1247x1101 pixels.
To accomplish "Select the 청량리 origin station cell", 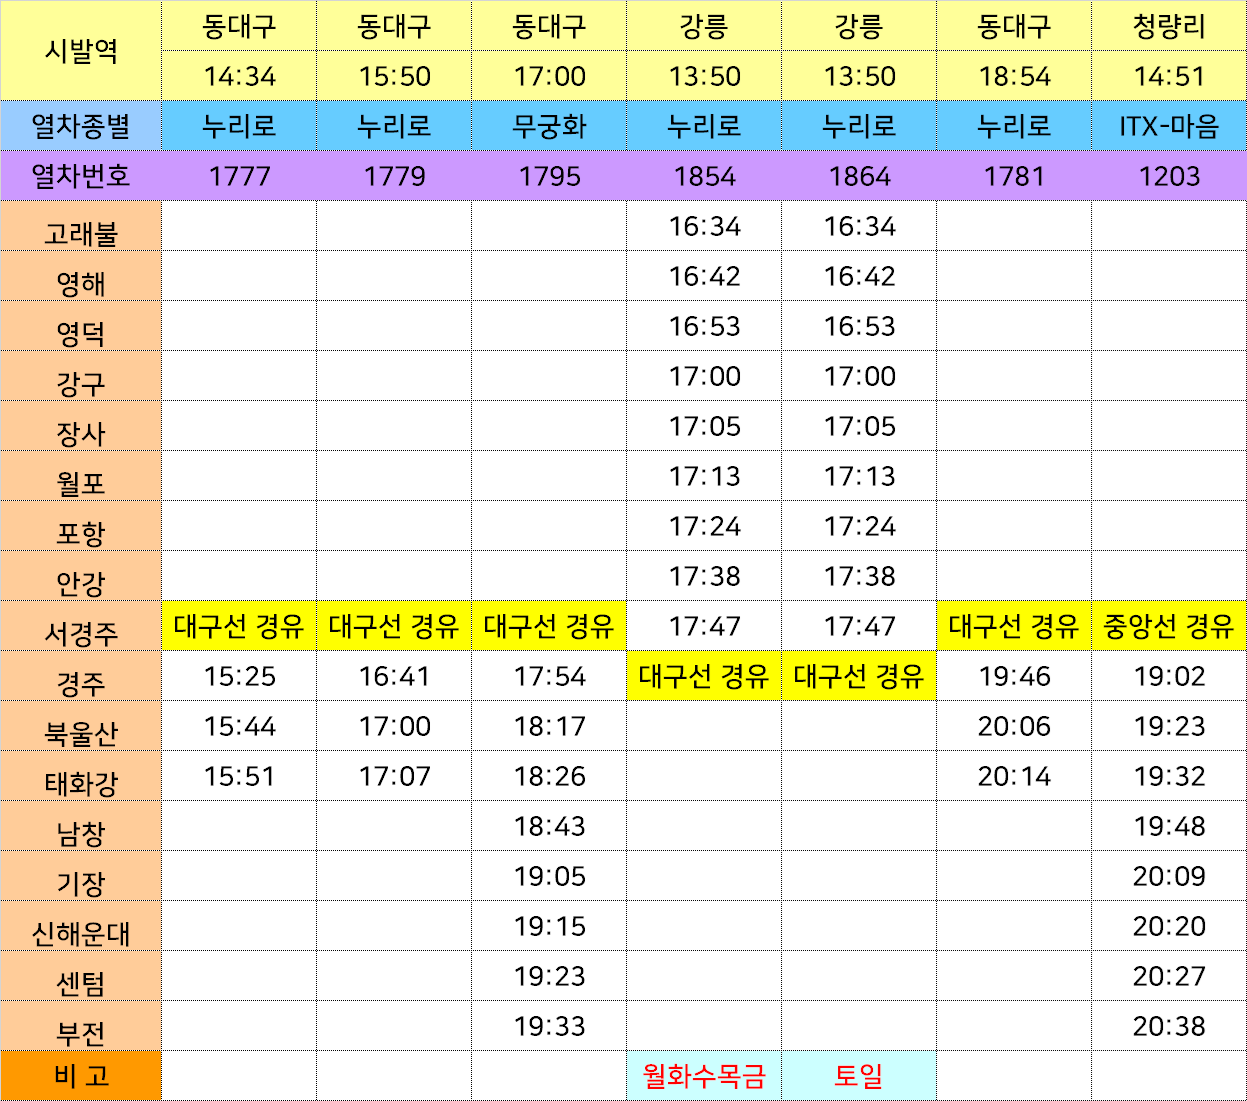I will pos(1169,26).
